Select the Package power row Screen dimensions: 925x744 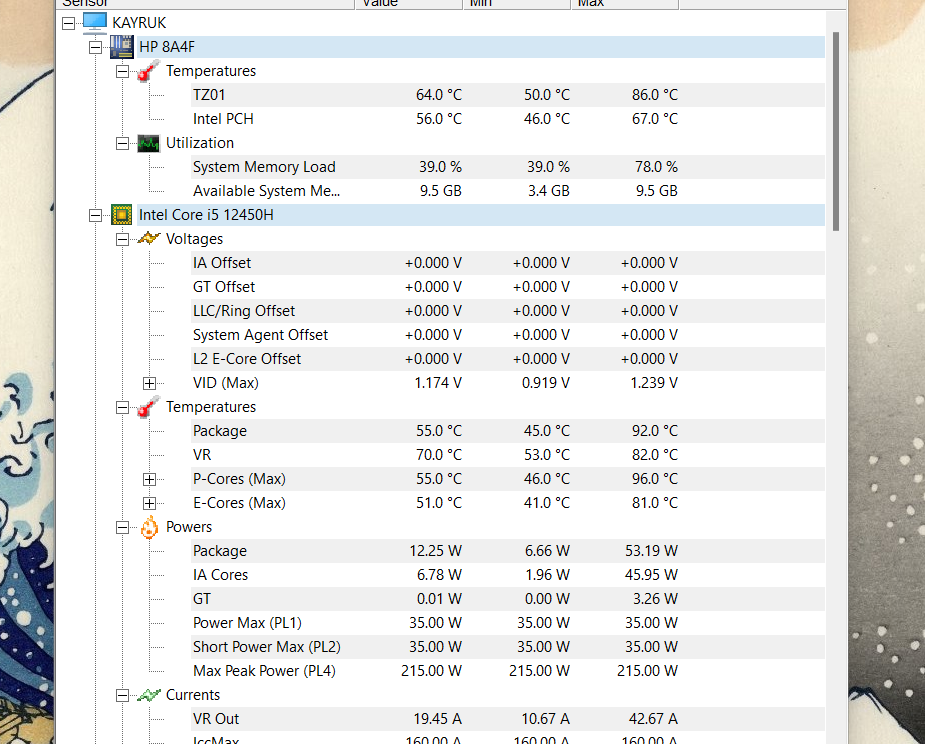(508, 550)
